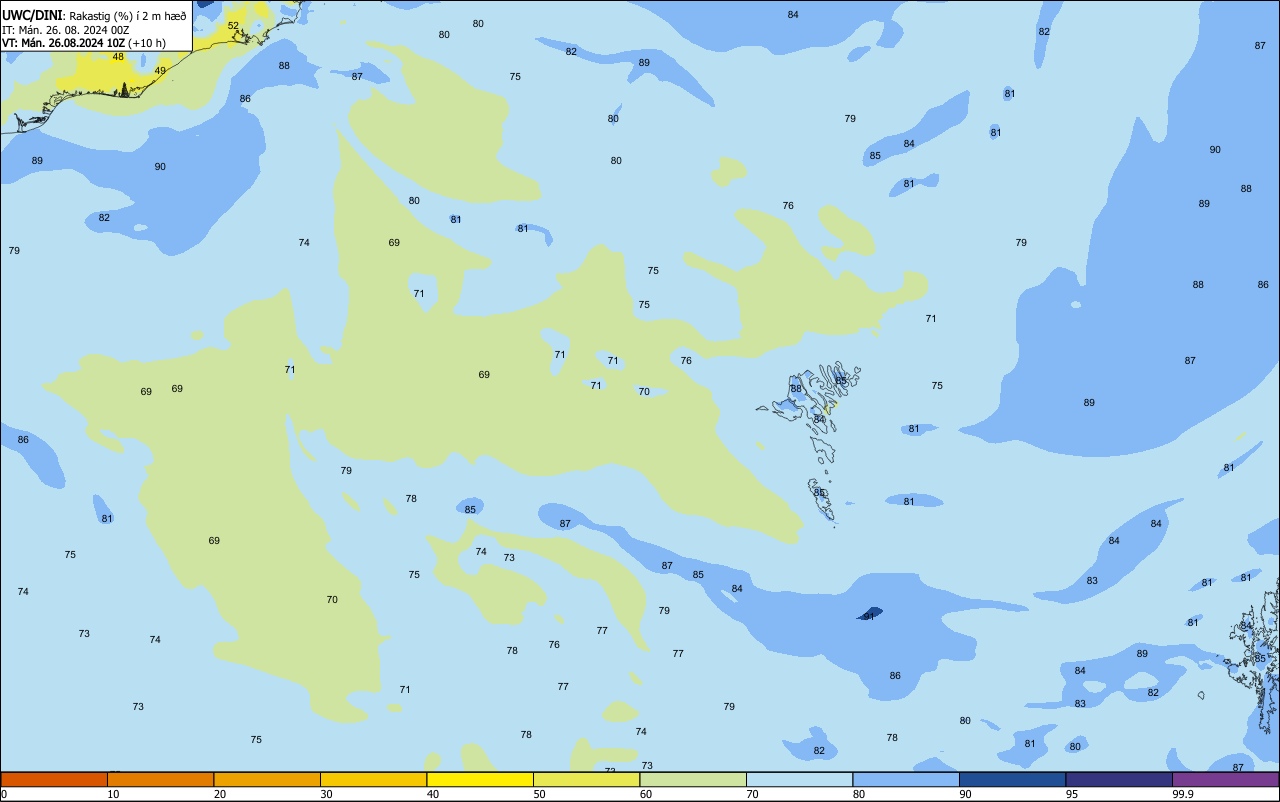
Task: Click the 70–80 pale blue legend swatch
Action: [799, 779]
